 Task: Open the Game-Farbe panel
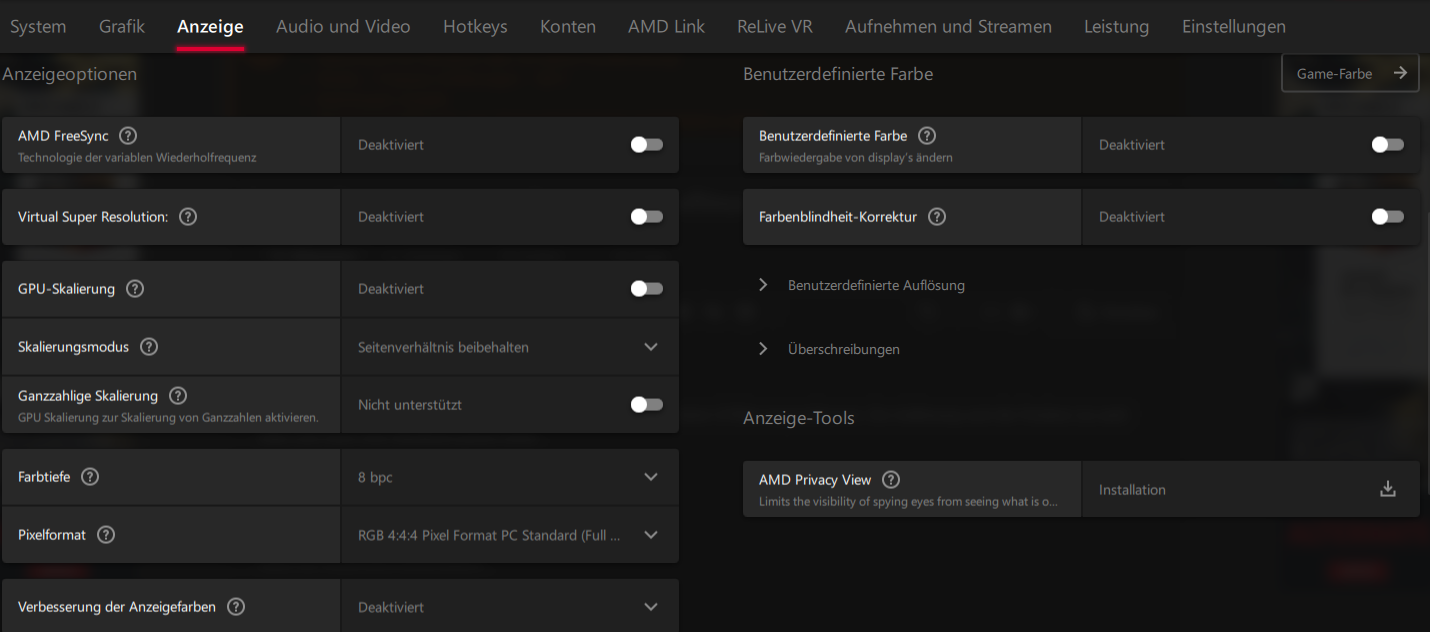pyautogui.click(x=1350, y=72)
